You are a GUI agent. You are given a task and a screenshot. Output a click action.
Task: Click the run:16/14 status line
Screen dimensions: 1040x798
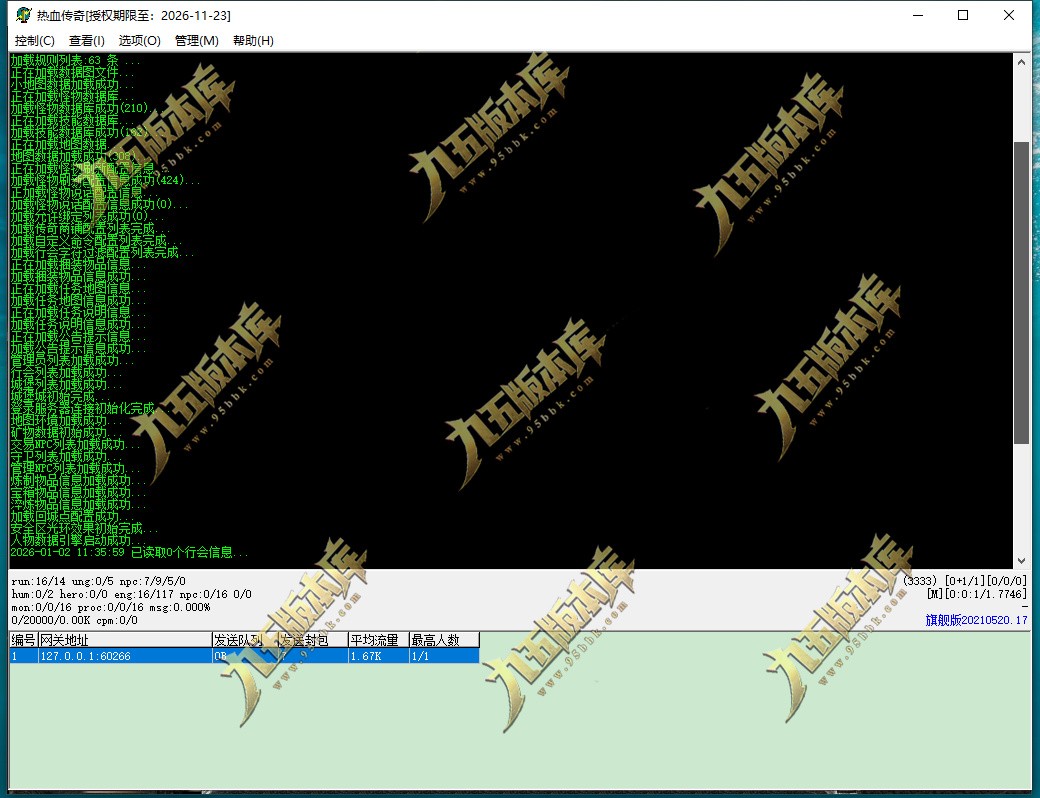click(x=98, y=581)
